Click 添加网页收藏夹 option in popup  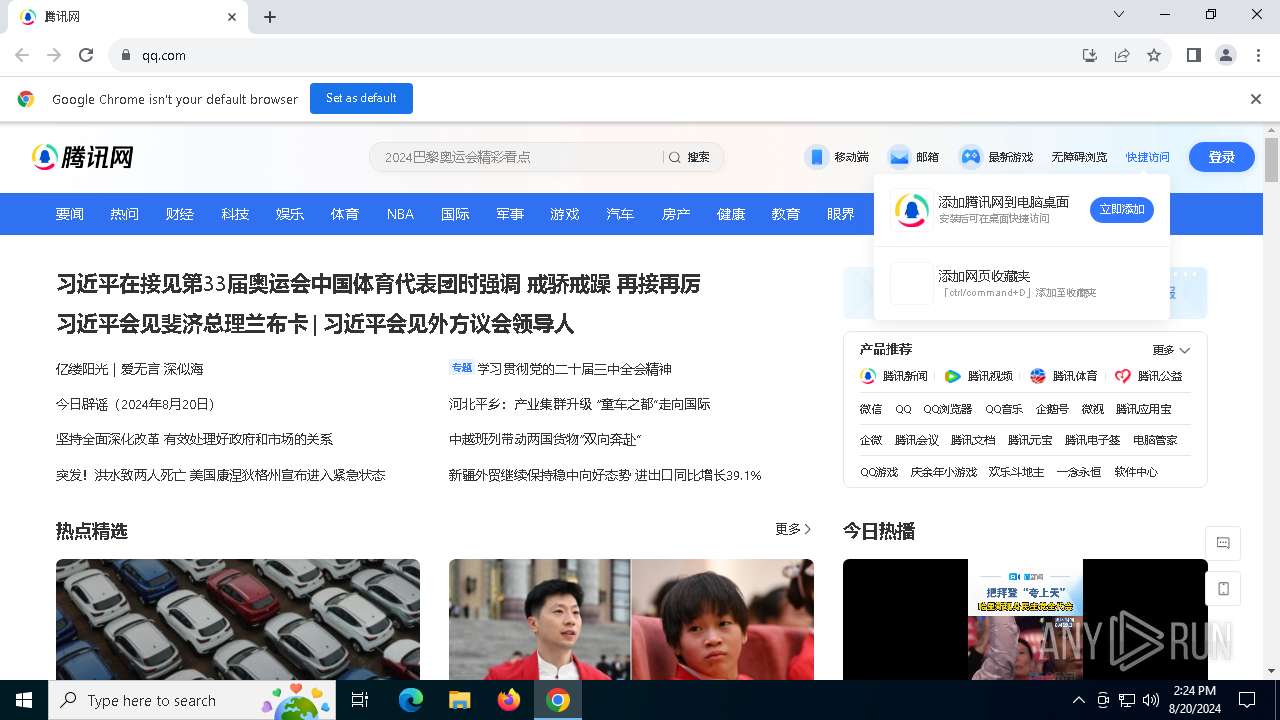tap(1021, 283)
